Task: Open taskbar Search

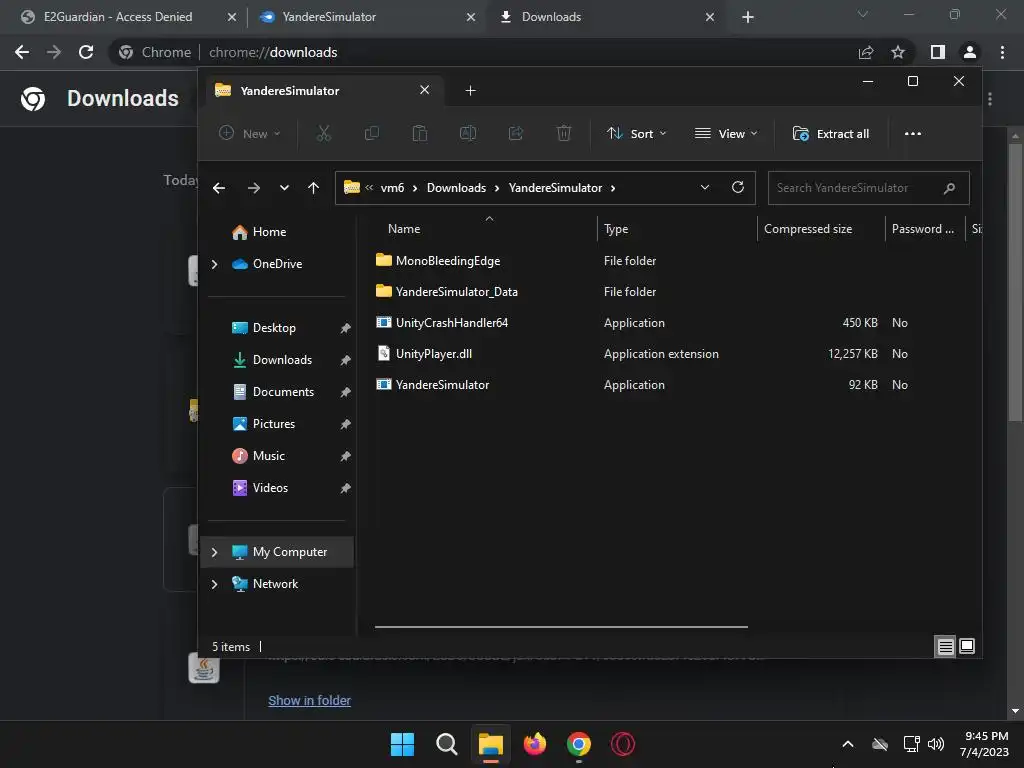Action: (447, 744)
